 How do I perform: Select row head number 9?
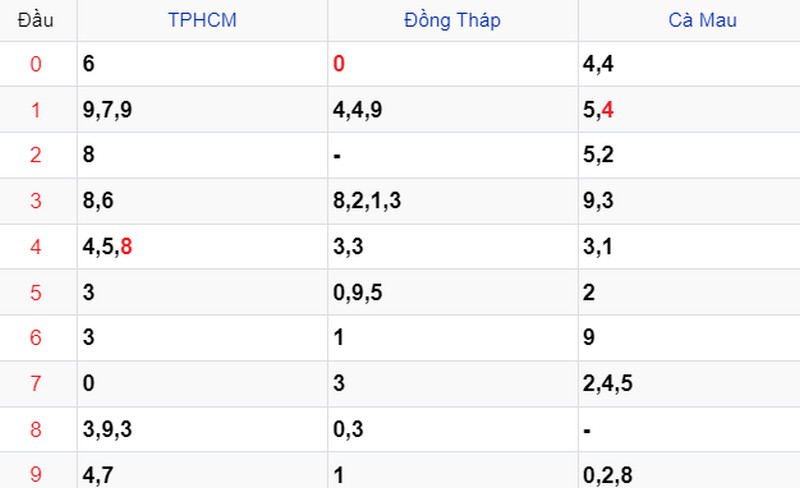35,474
